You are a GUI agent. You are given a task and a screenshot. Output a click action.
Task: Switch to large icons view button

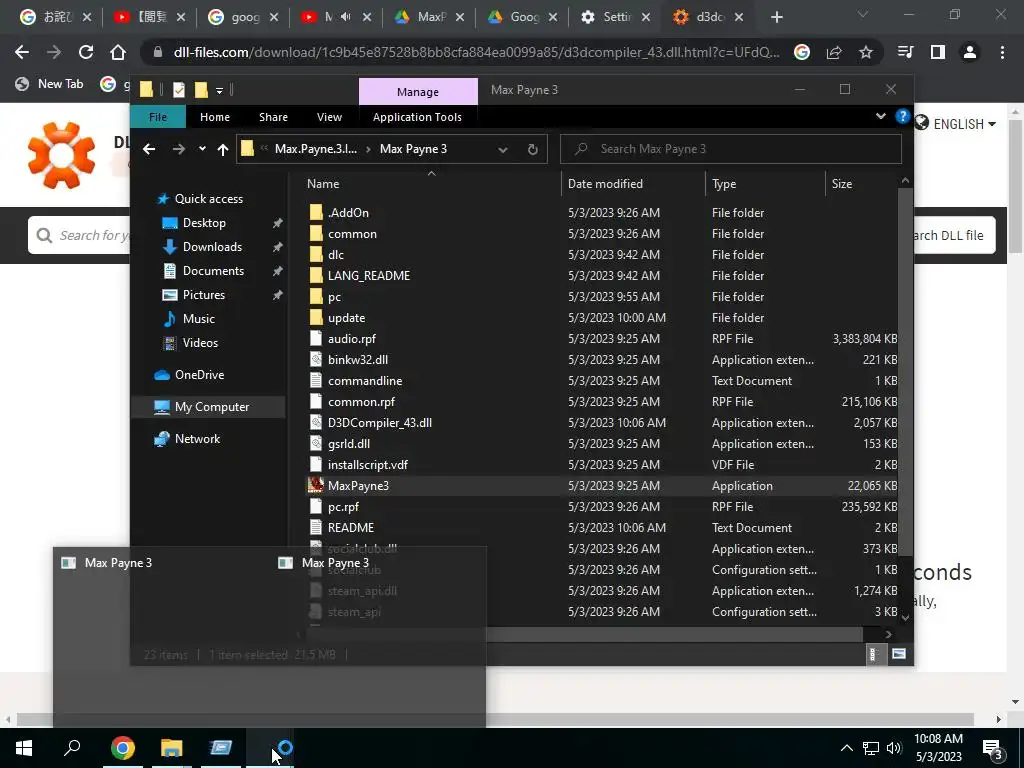click(x=899, y=654)
